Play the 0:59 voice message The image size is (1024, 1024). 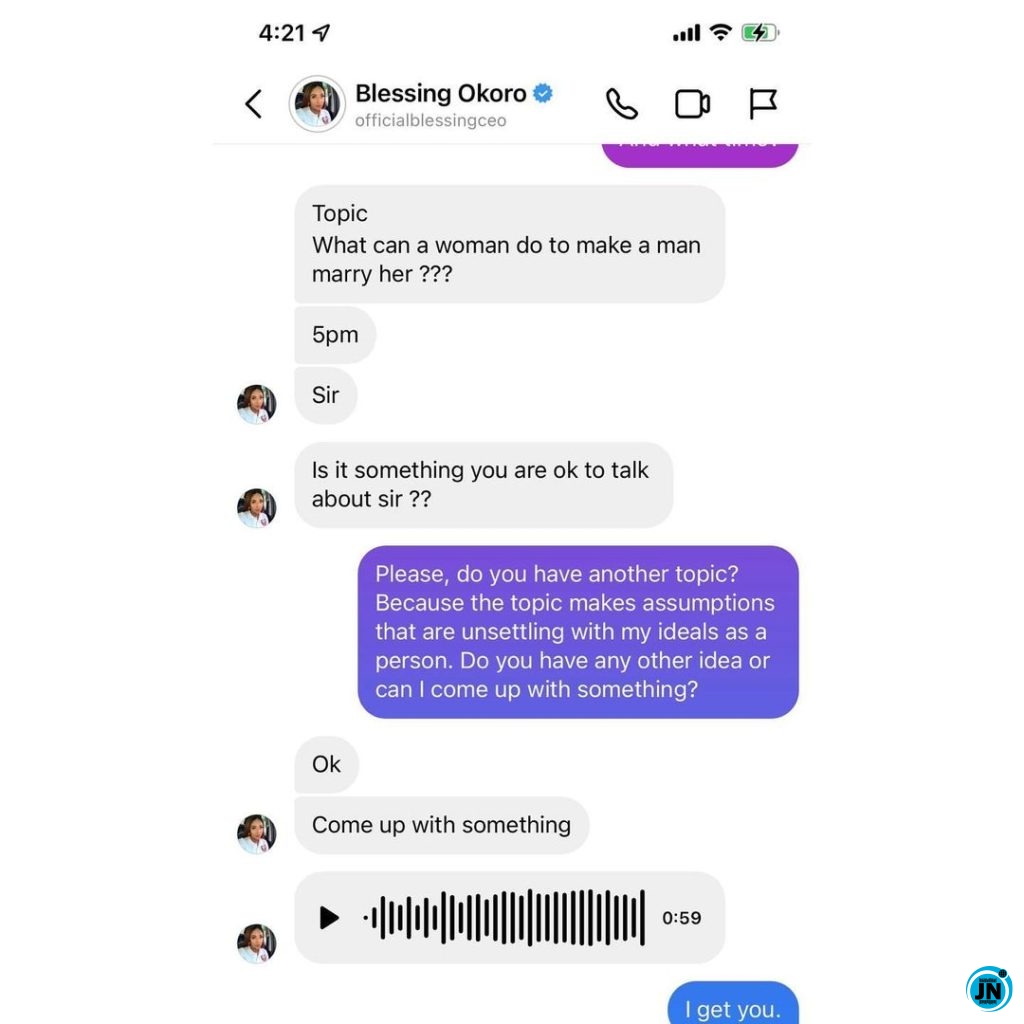coord(329,918)
